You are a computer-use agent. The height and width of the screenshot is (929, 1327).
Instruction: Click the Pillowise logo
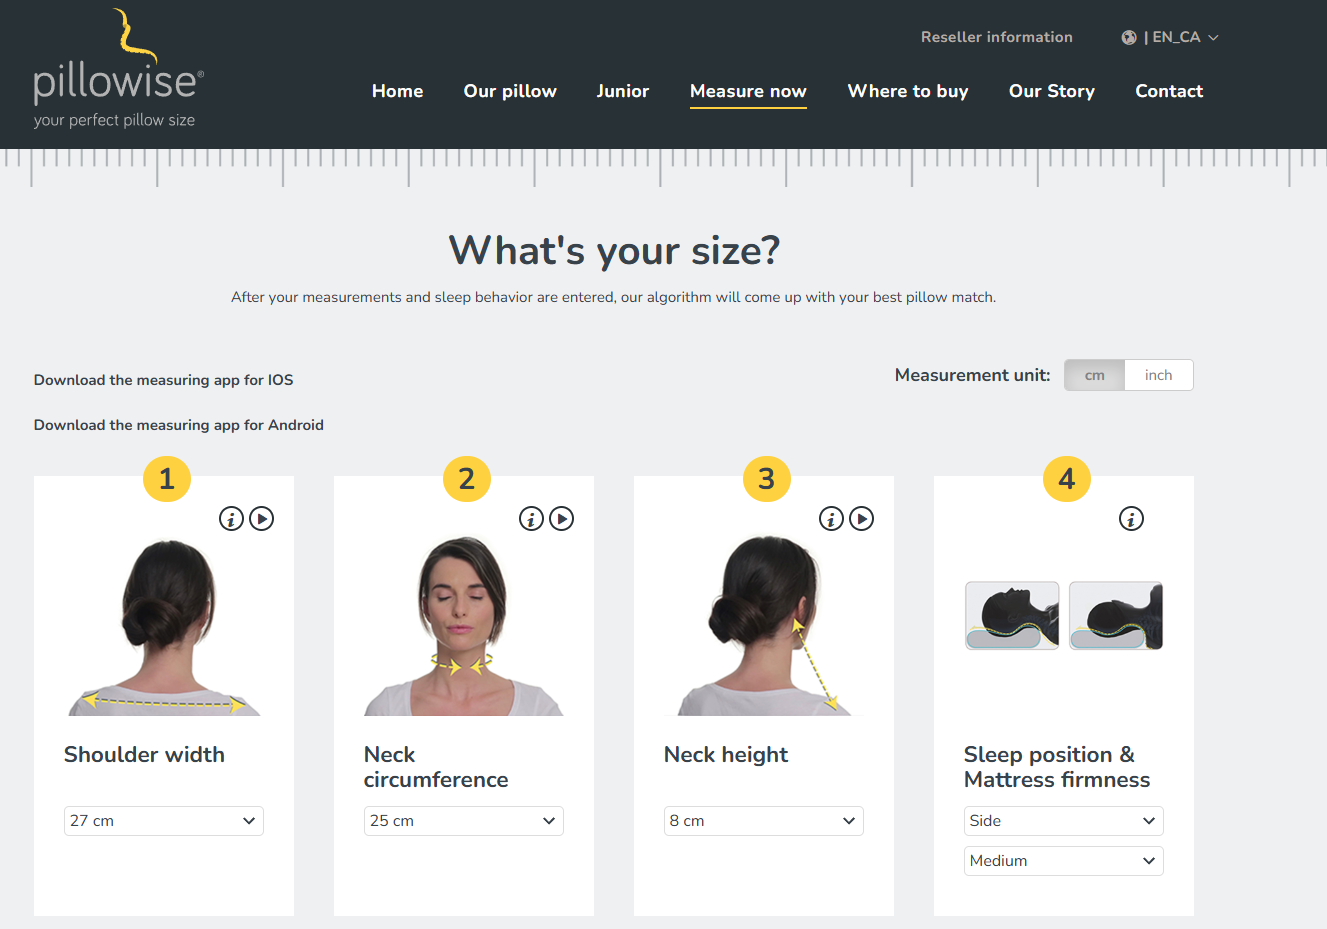(118, 70)
